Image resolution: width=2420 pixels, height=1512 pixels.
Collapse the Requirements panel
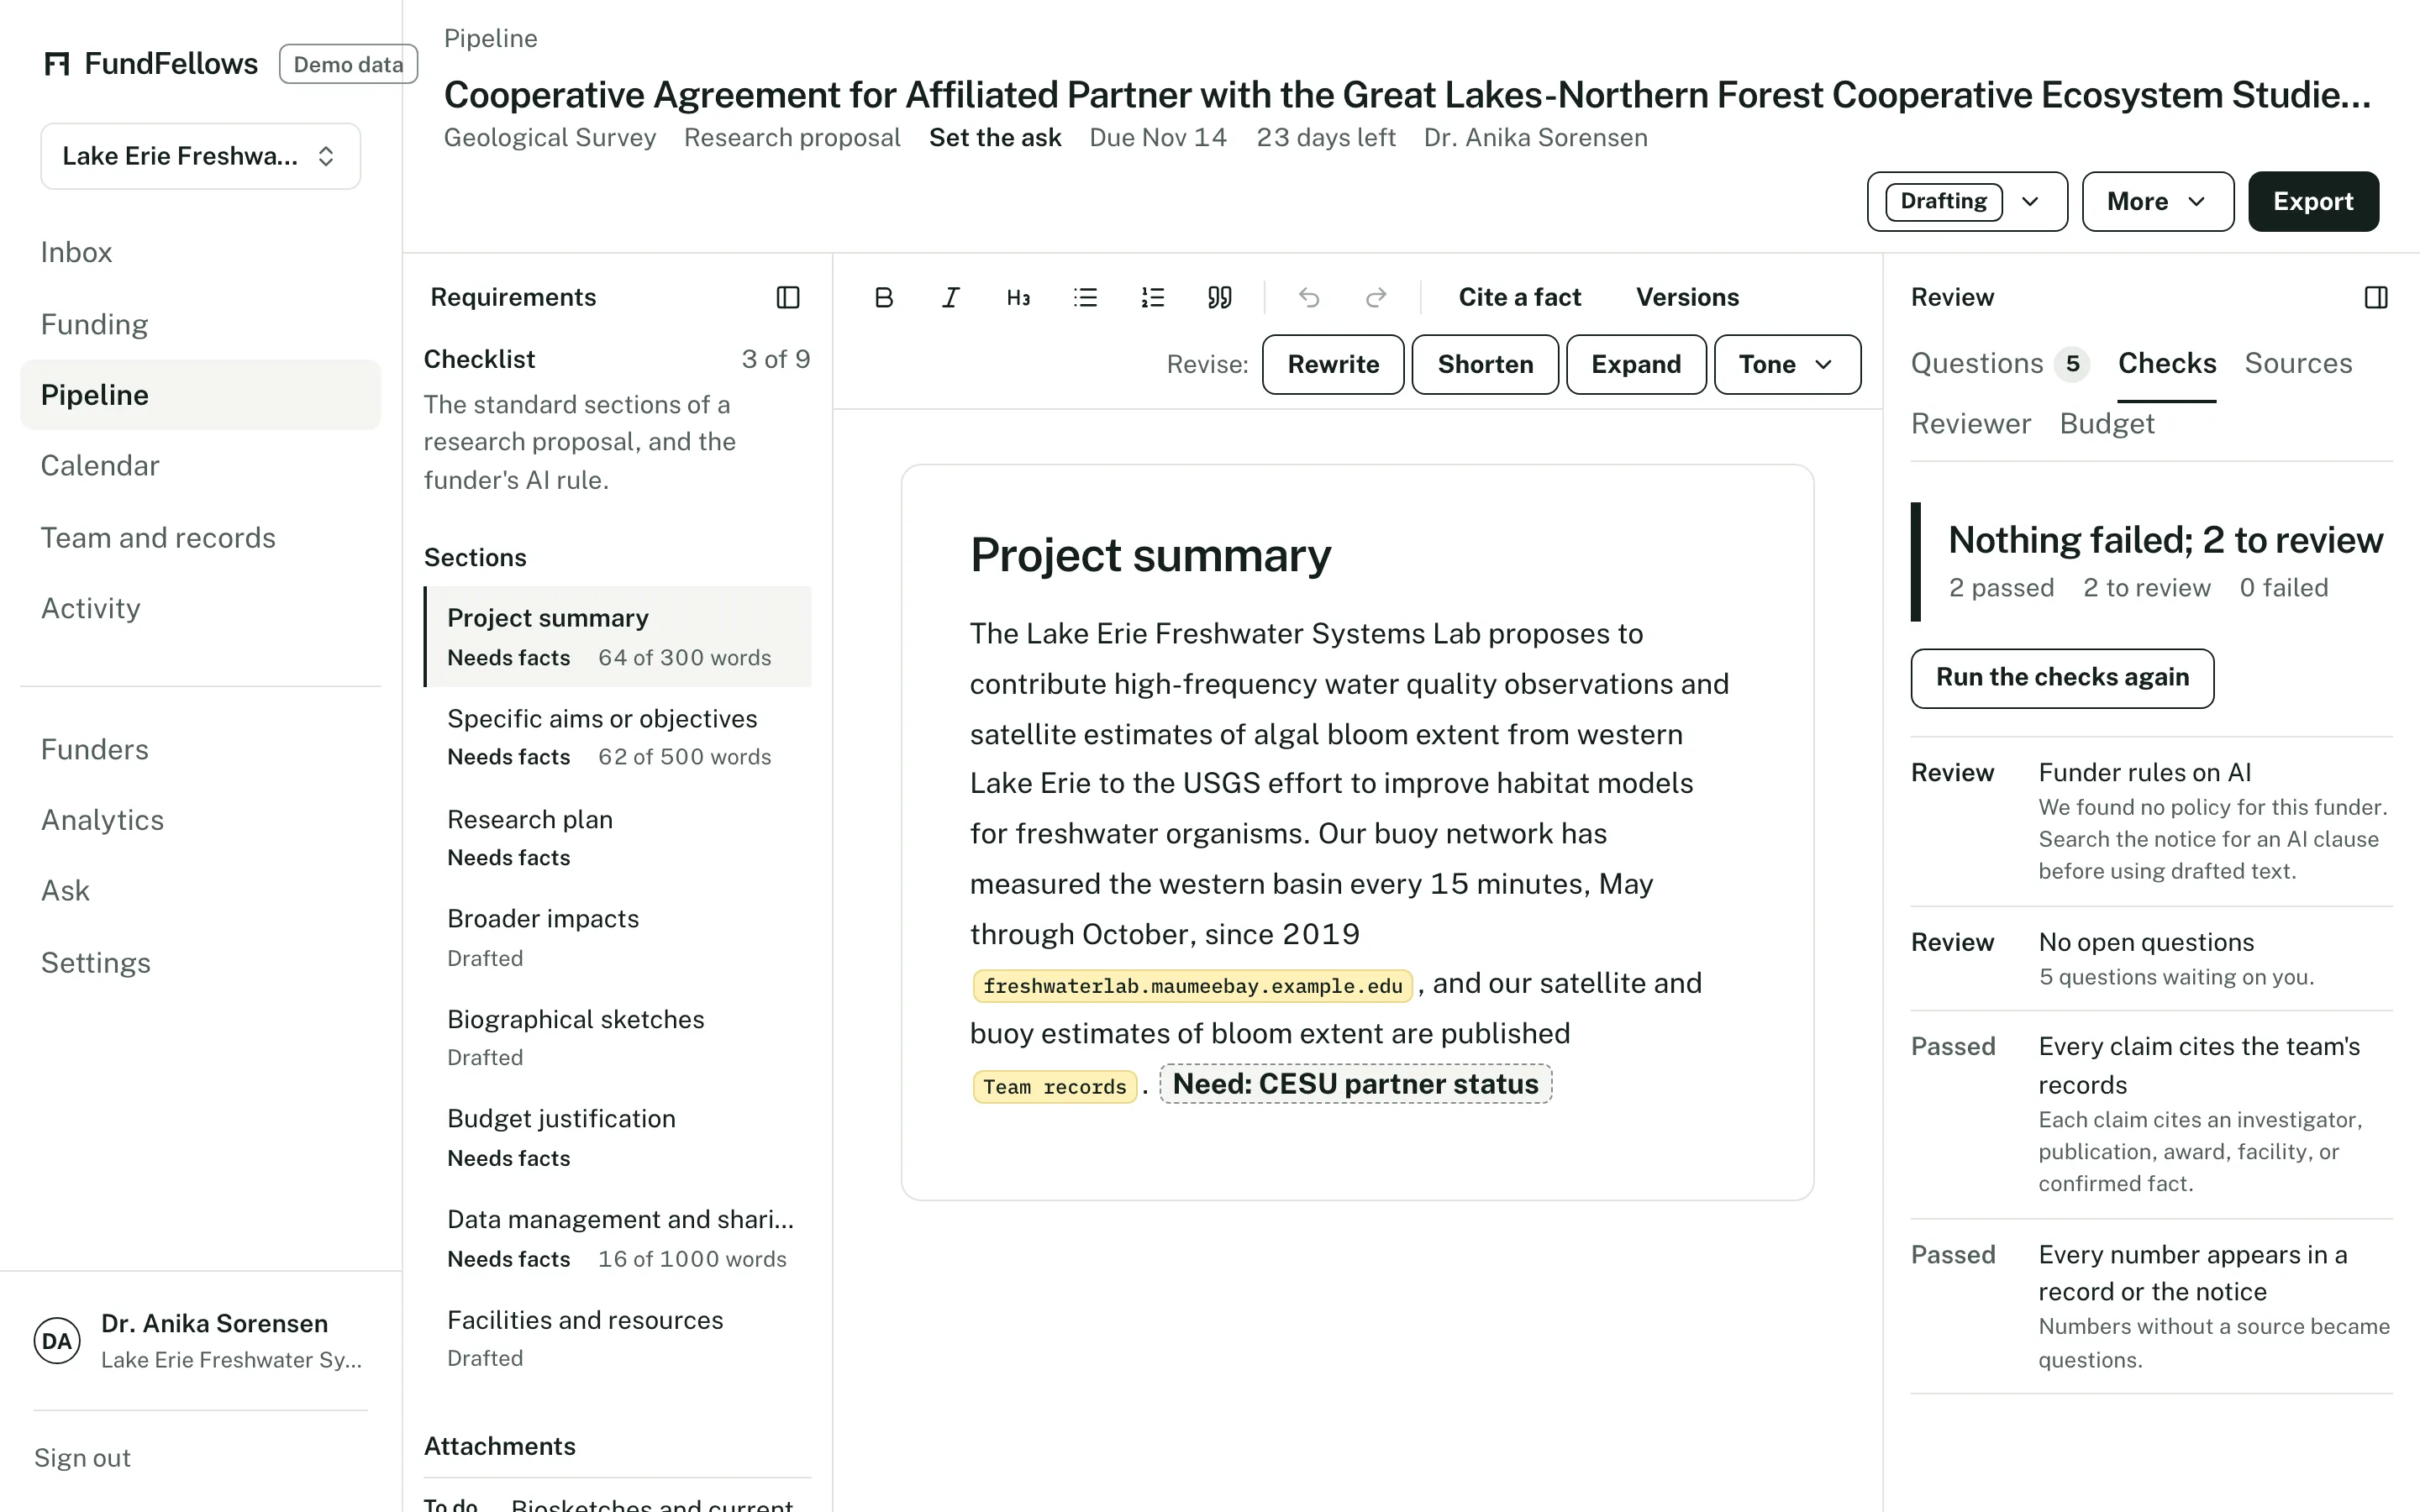coord(788,297)
